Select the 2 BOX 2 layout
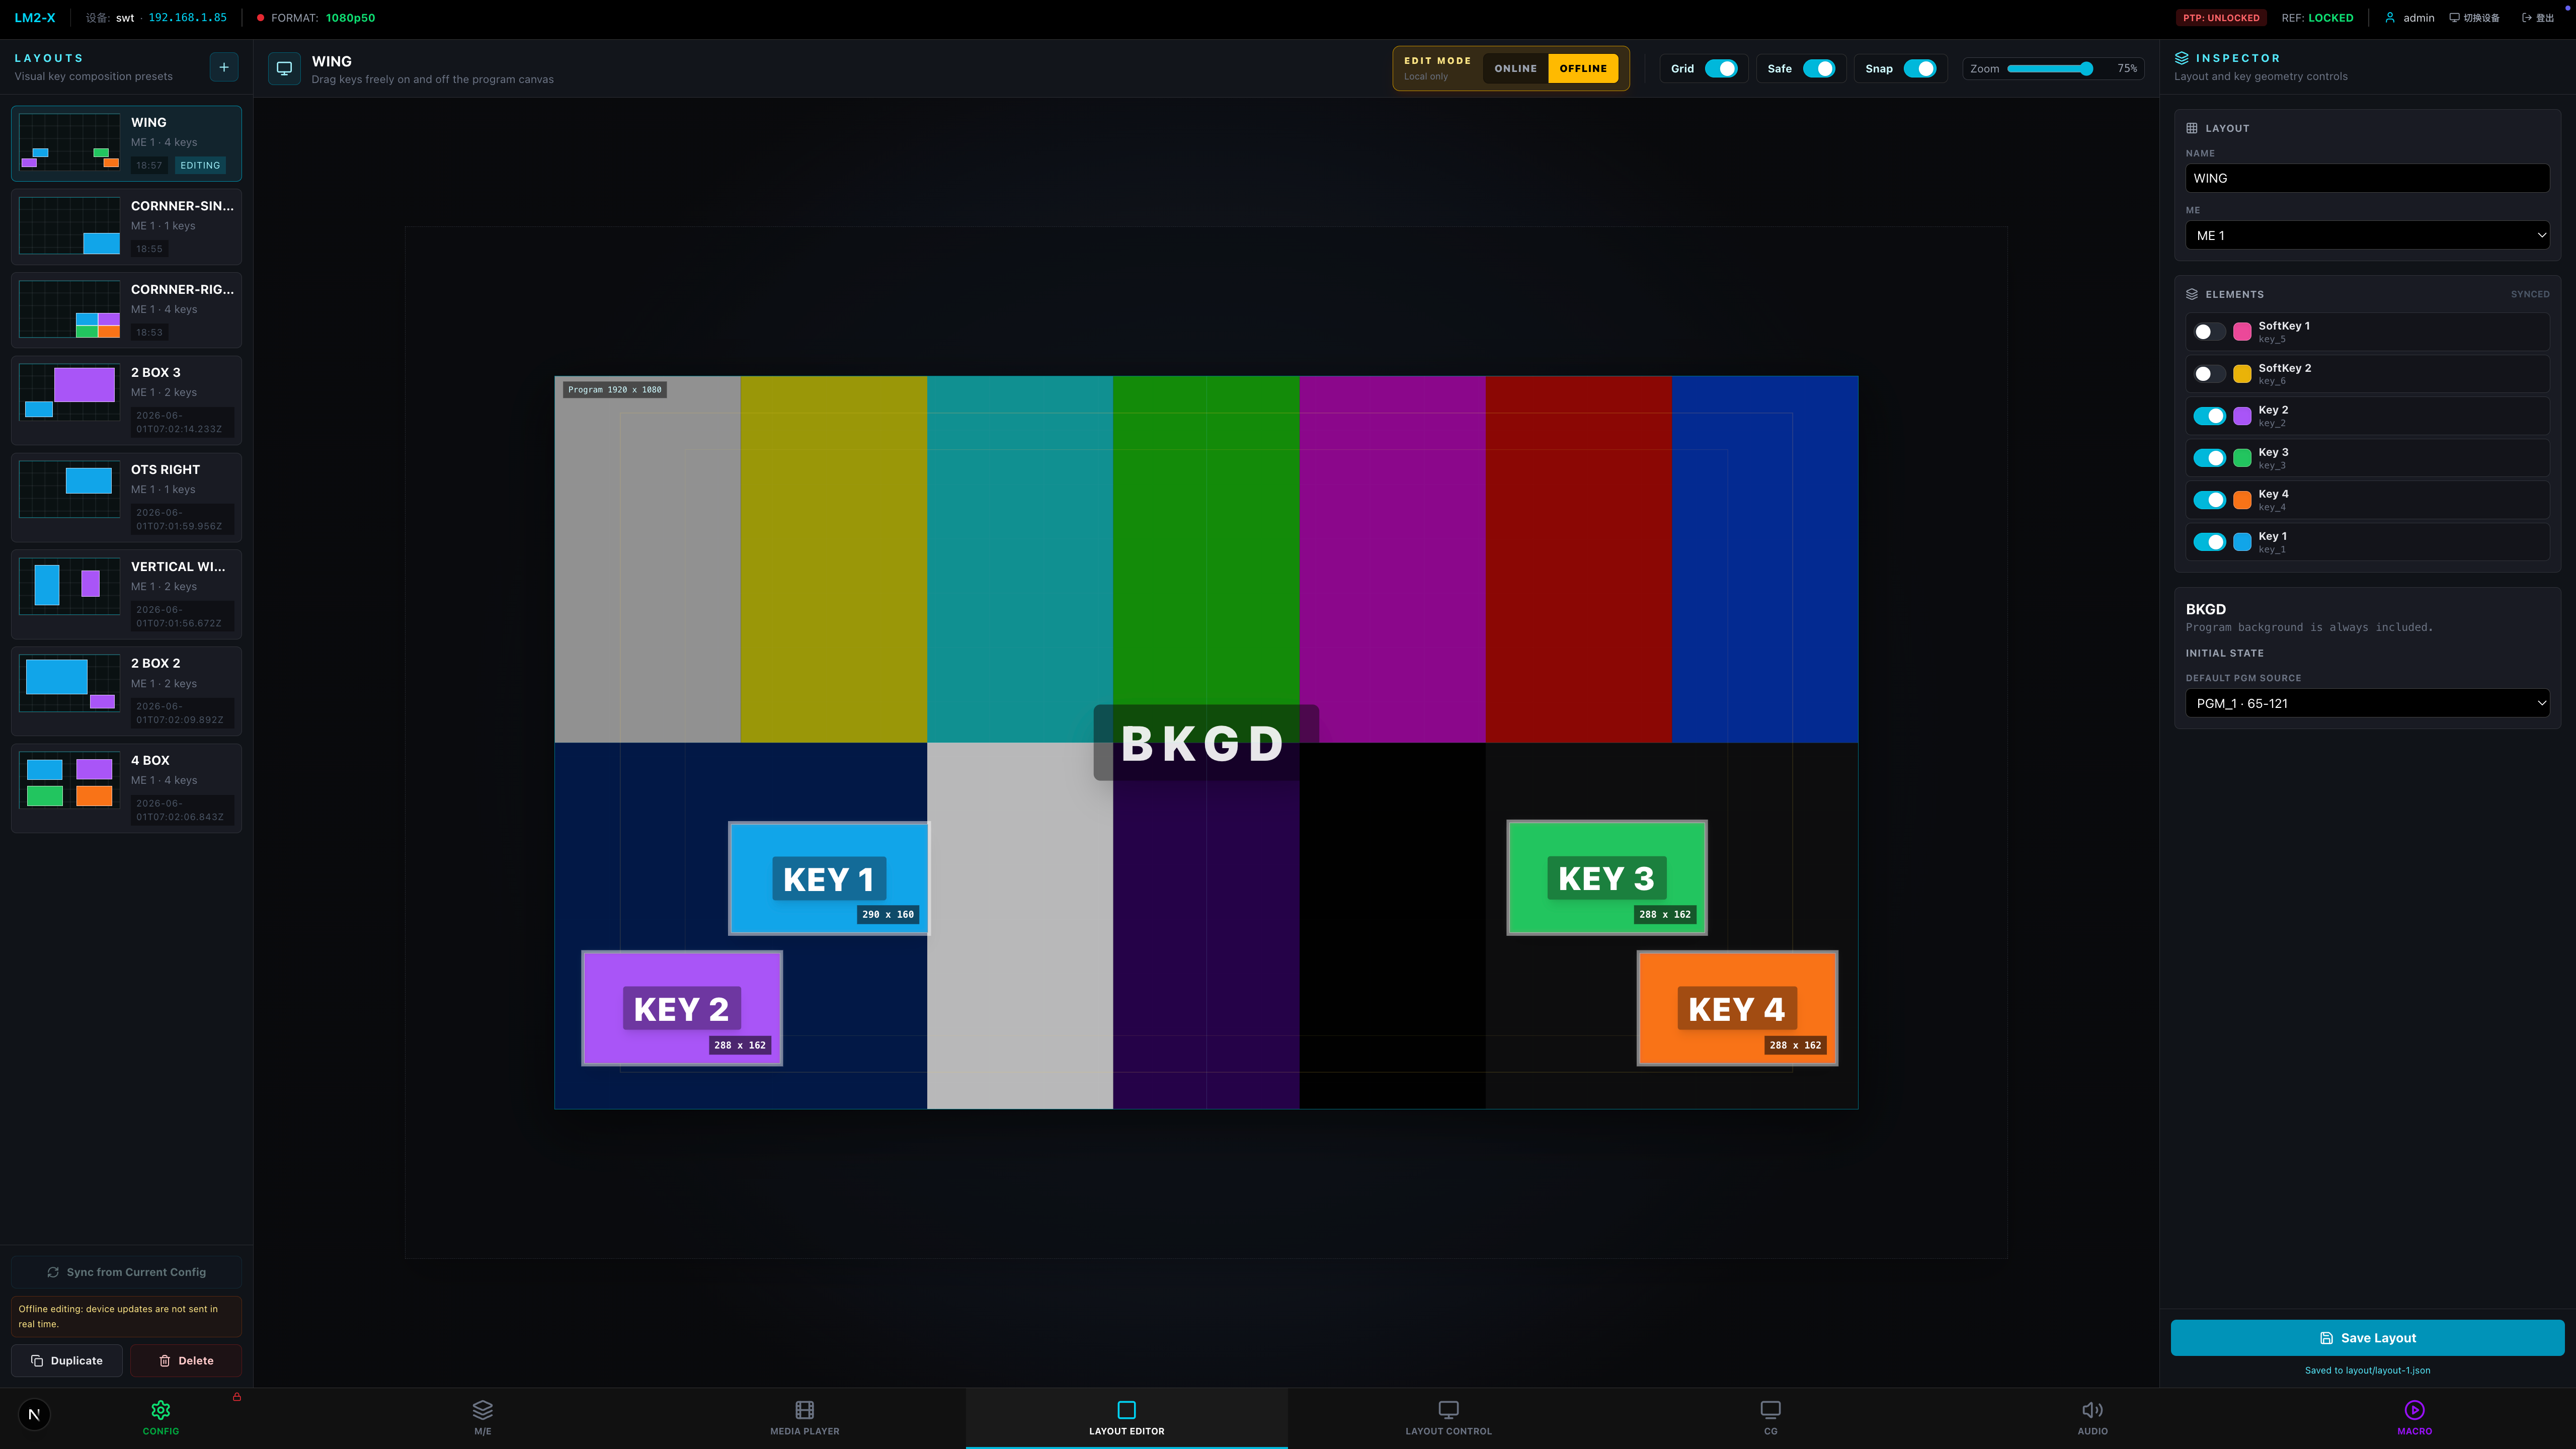 126,691
